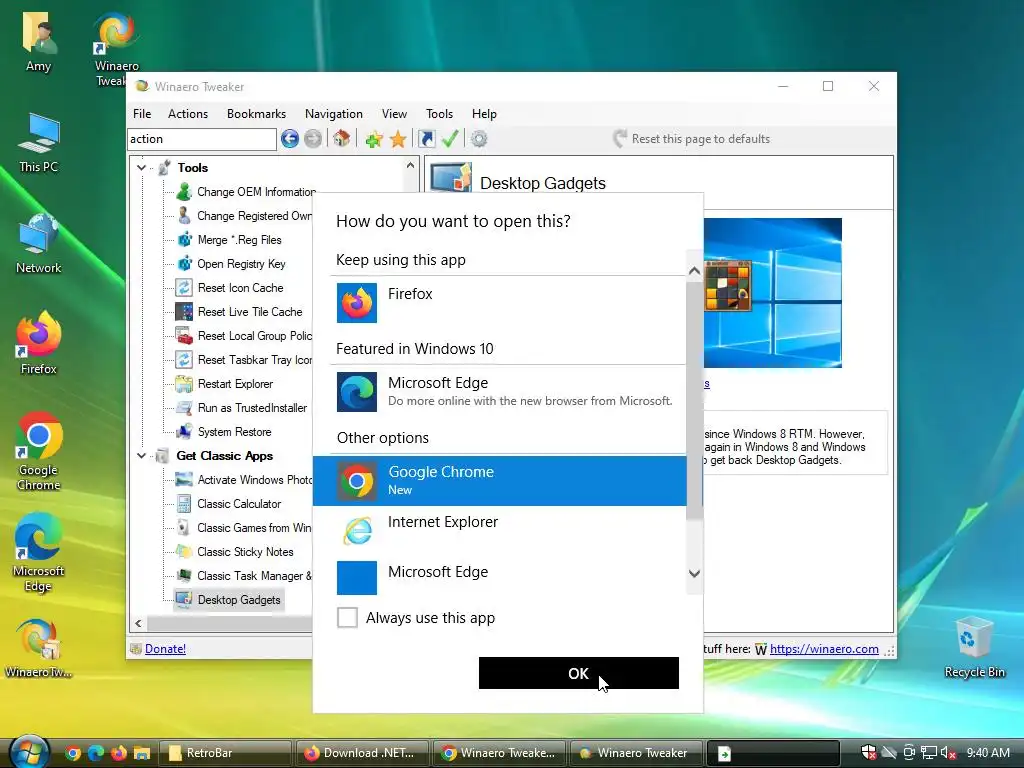
Task: Enable Always use this app checkbox
Action: tap(347, 617)
